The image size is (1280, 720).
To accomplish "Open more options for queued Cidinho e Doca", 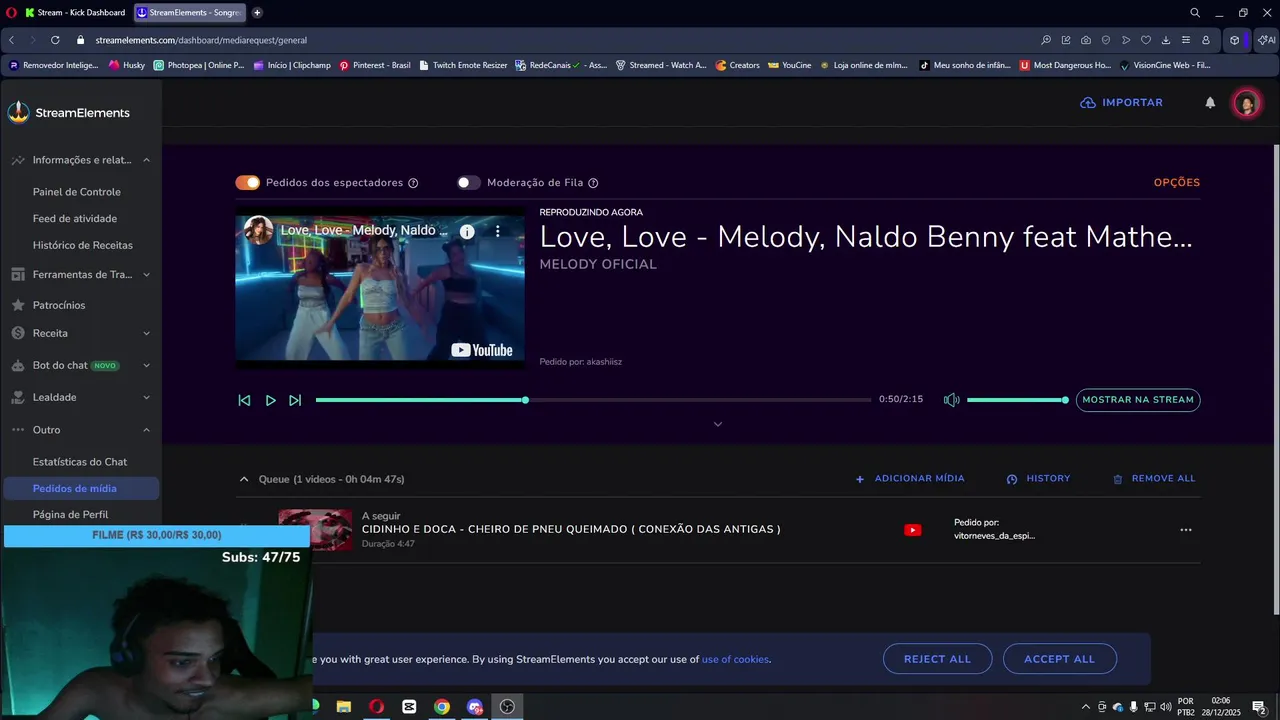I will click(x=1186, y=530).
